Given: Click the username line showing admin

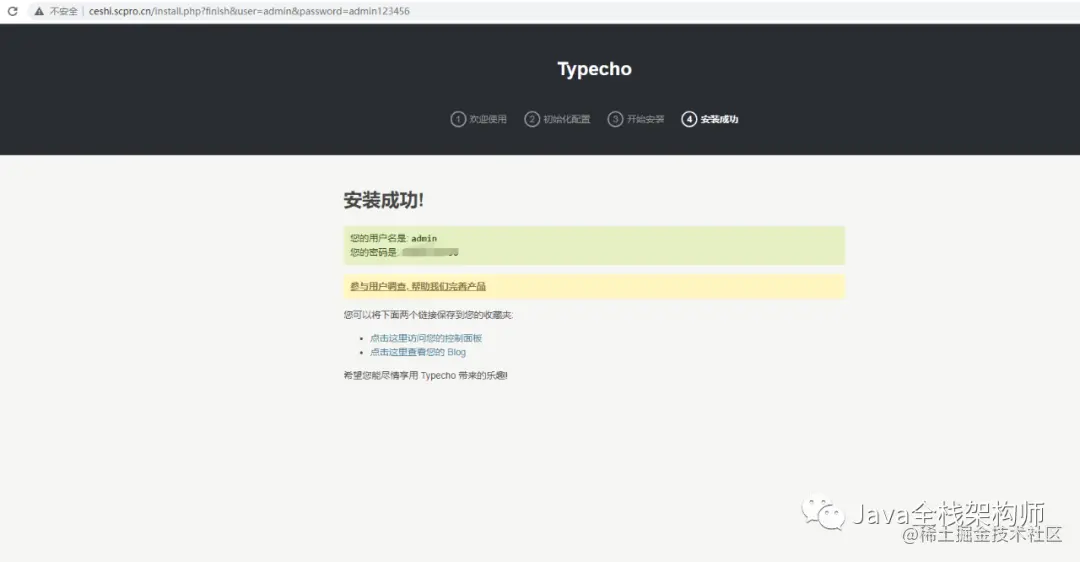Looking at the screenshot, I should [x=393, y=238].
